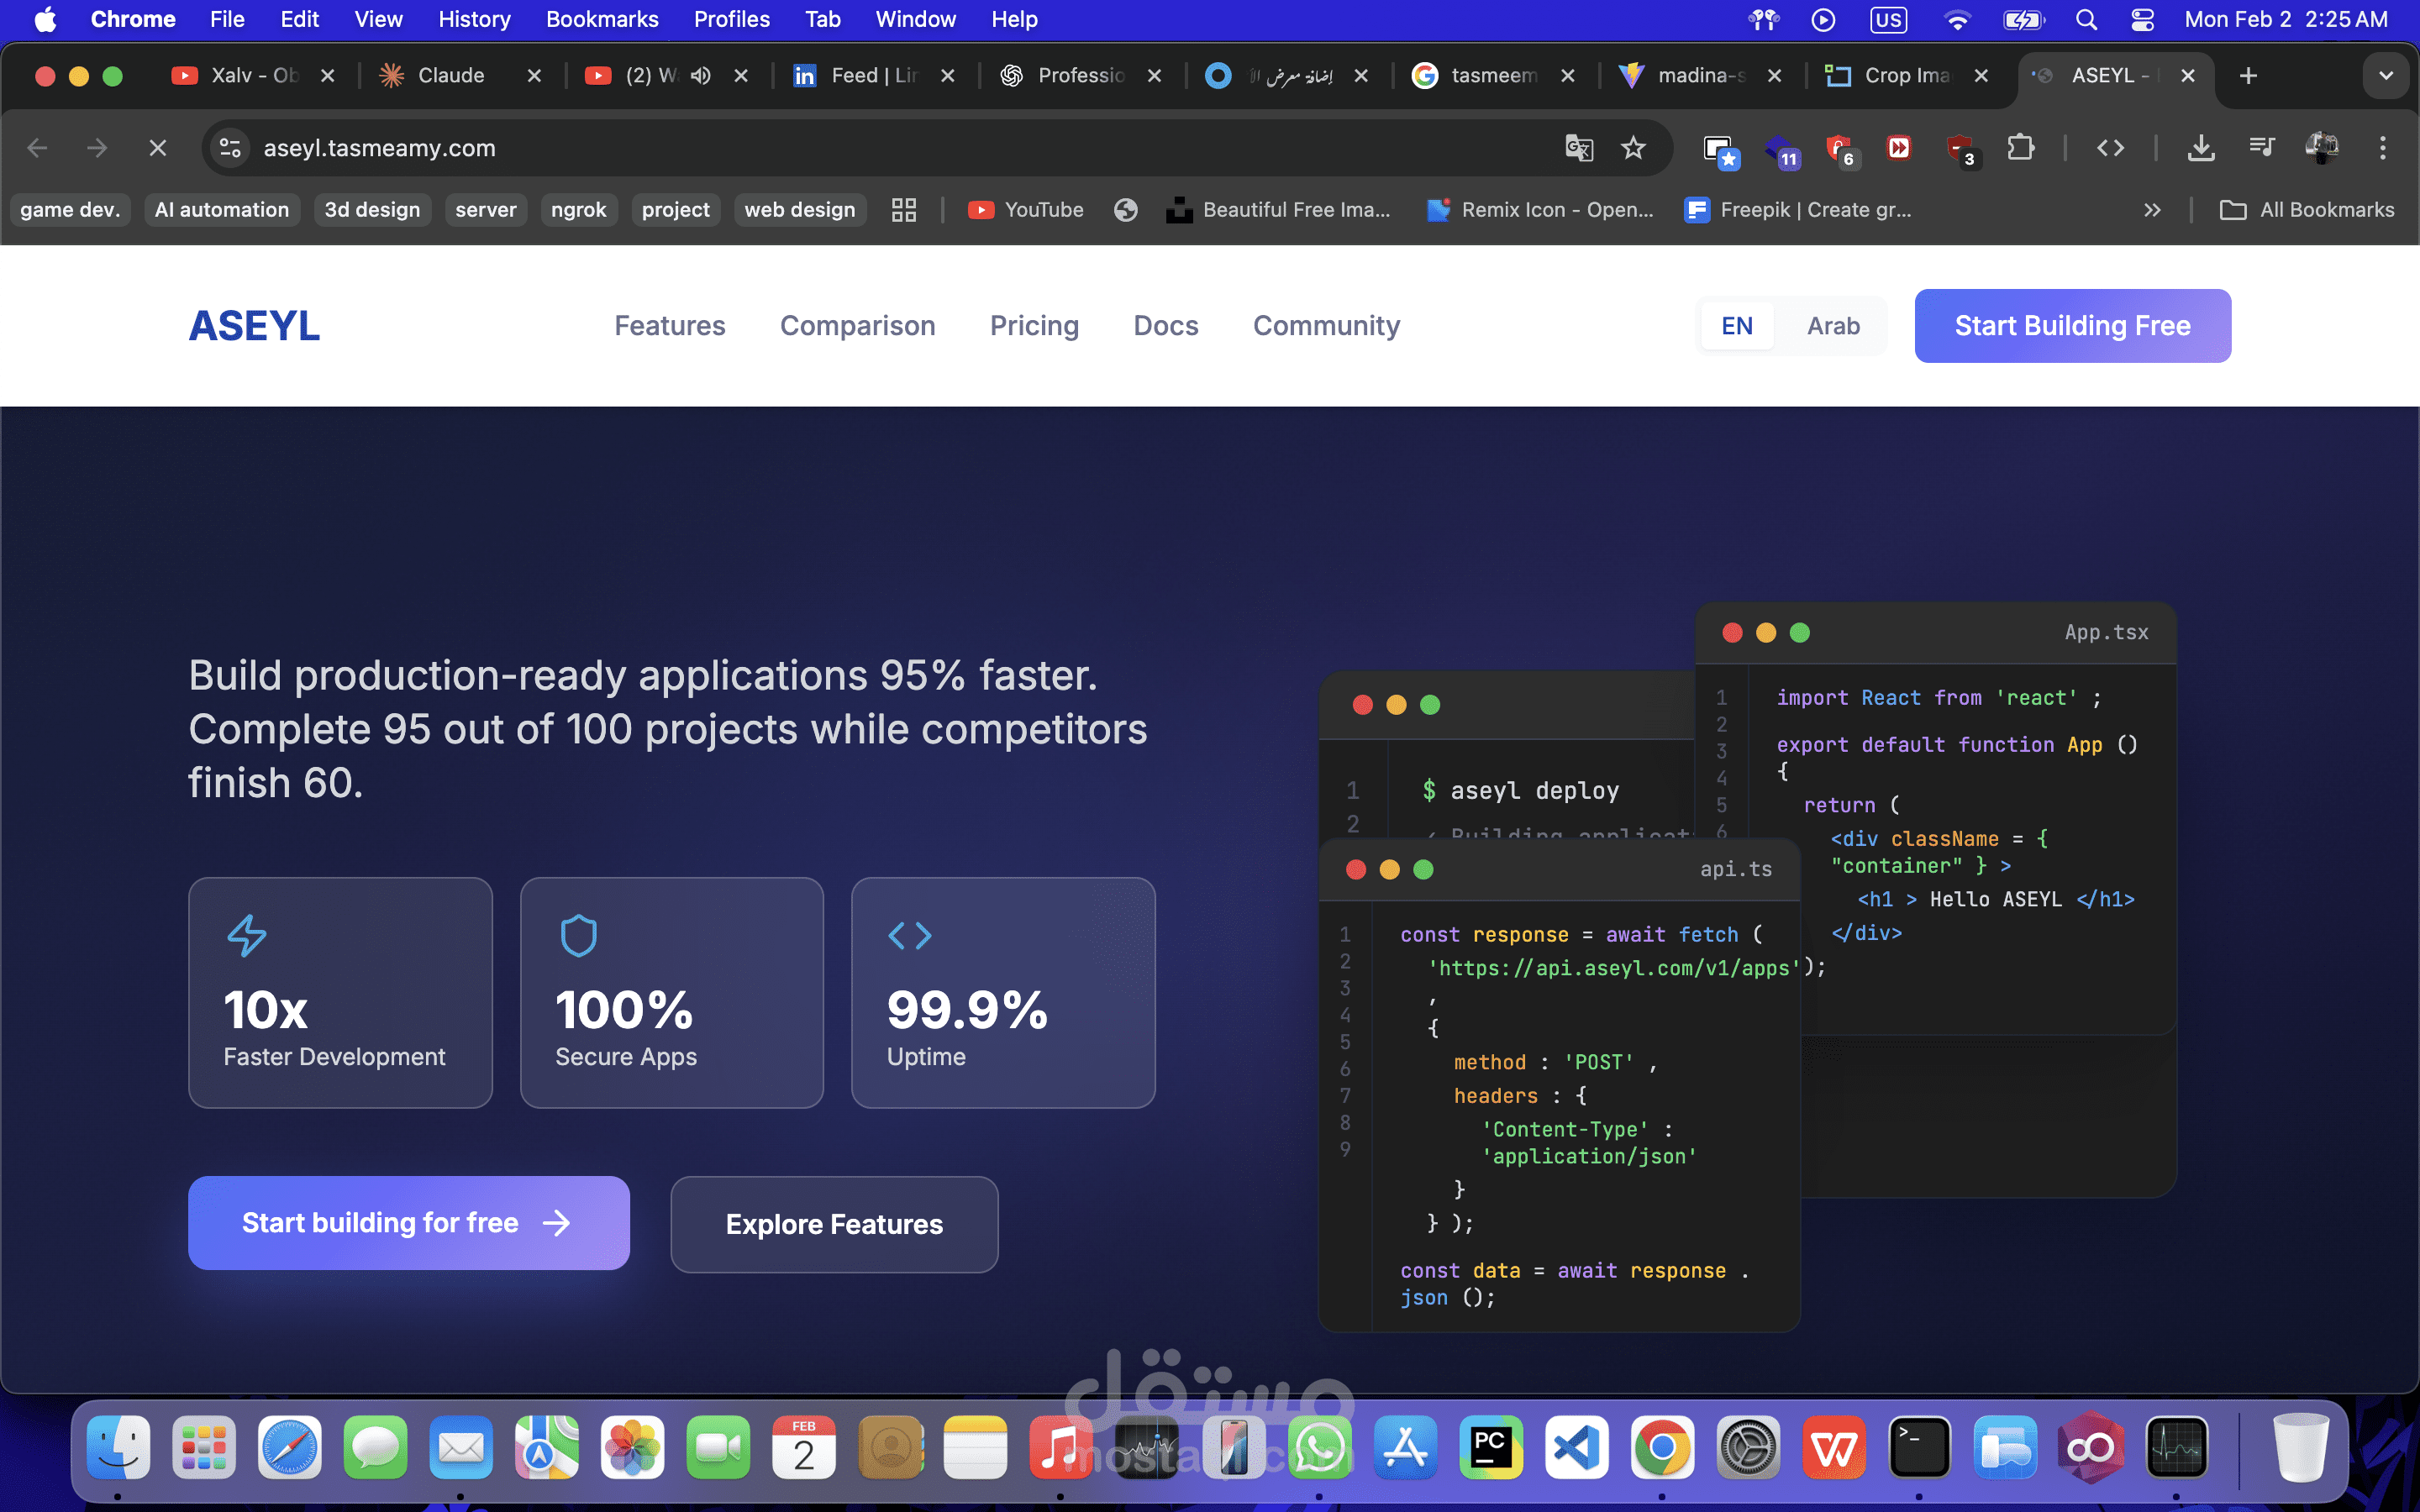Screen dimensions: 2420x1512
Task: Open the site information icon beside the URL
Action: 230,148
